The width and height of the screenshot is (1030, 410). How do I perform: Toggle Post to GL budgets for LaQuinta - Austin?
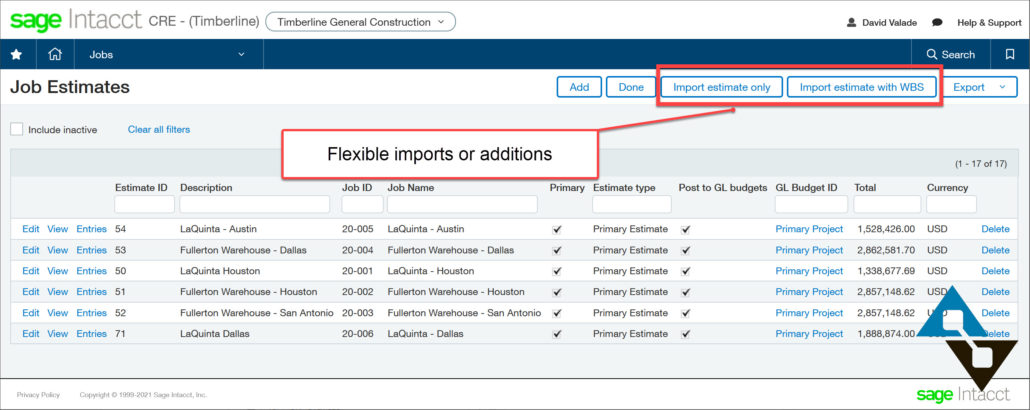[x=686, y=229]
